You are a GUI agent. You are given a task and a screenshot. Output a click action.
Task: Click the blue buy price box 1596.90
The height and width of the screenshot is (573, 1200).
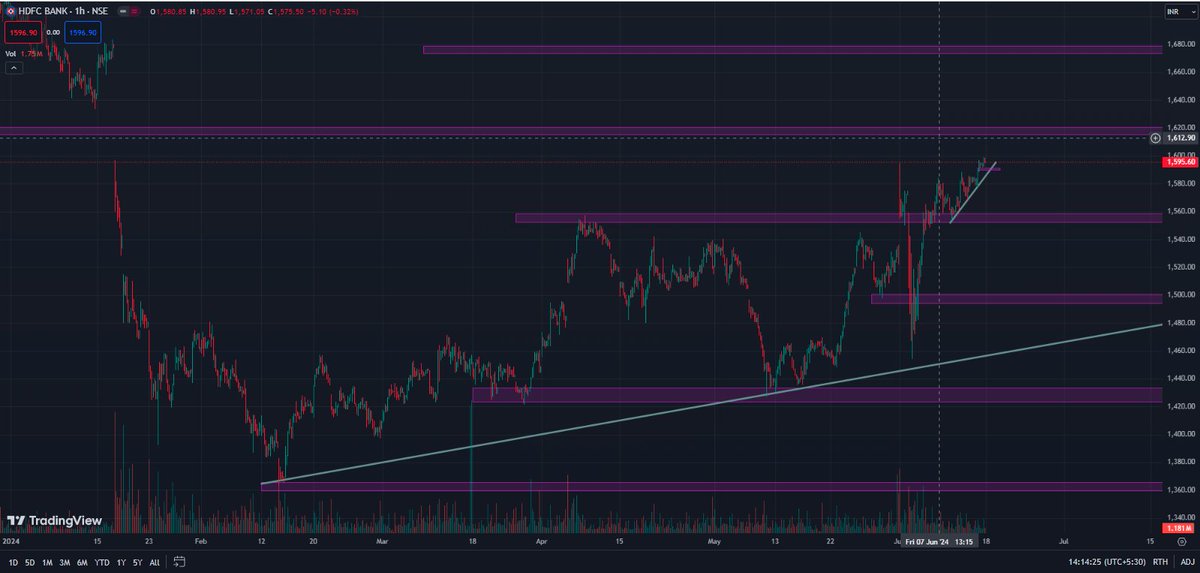(x=82, y=32)
